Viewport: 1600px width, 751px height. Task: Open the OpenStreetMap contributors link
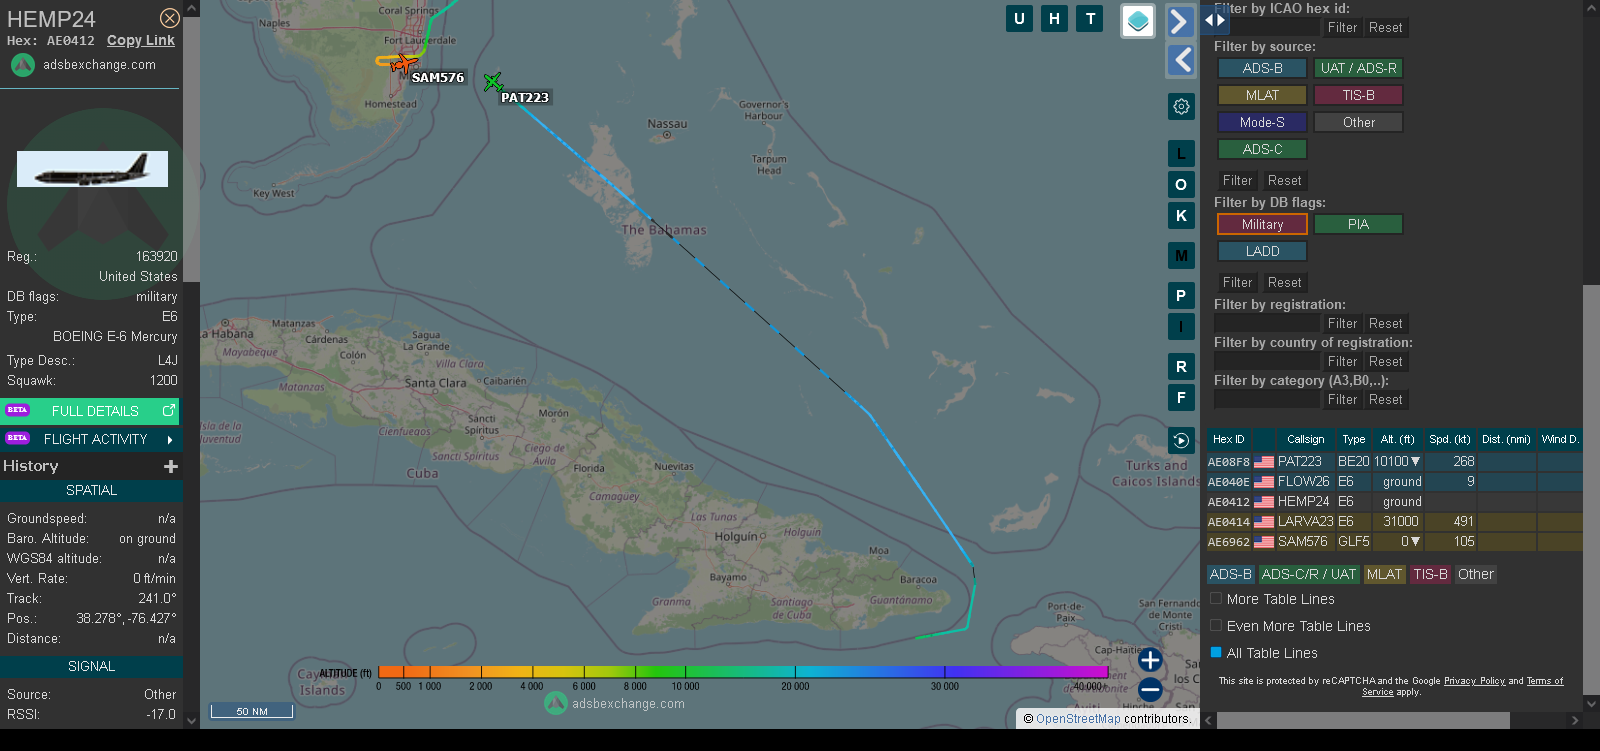click(x=1078, y=719)
